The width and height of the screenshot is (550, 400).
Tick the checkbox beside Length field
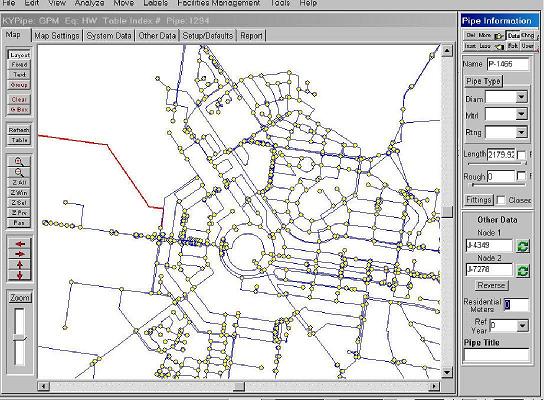521,155
